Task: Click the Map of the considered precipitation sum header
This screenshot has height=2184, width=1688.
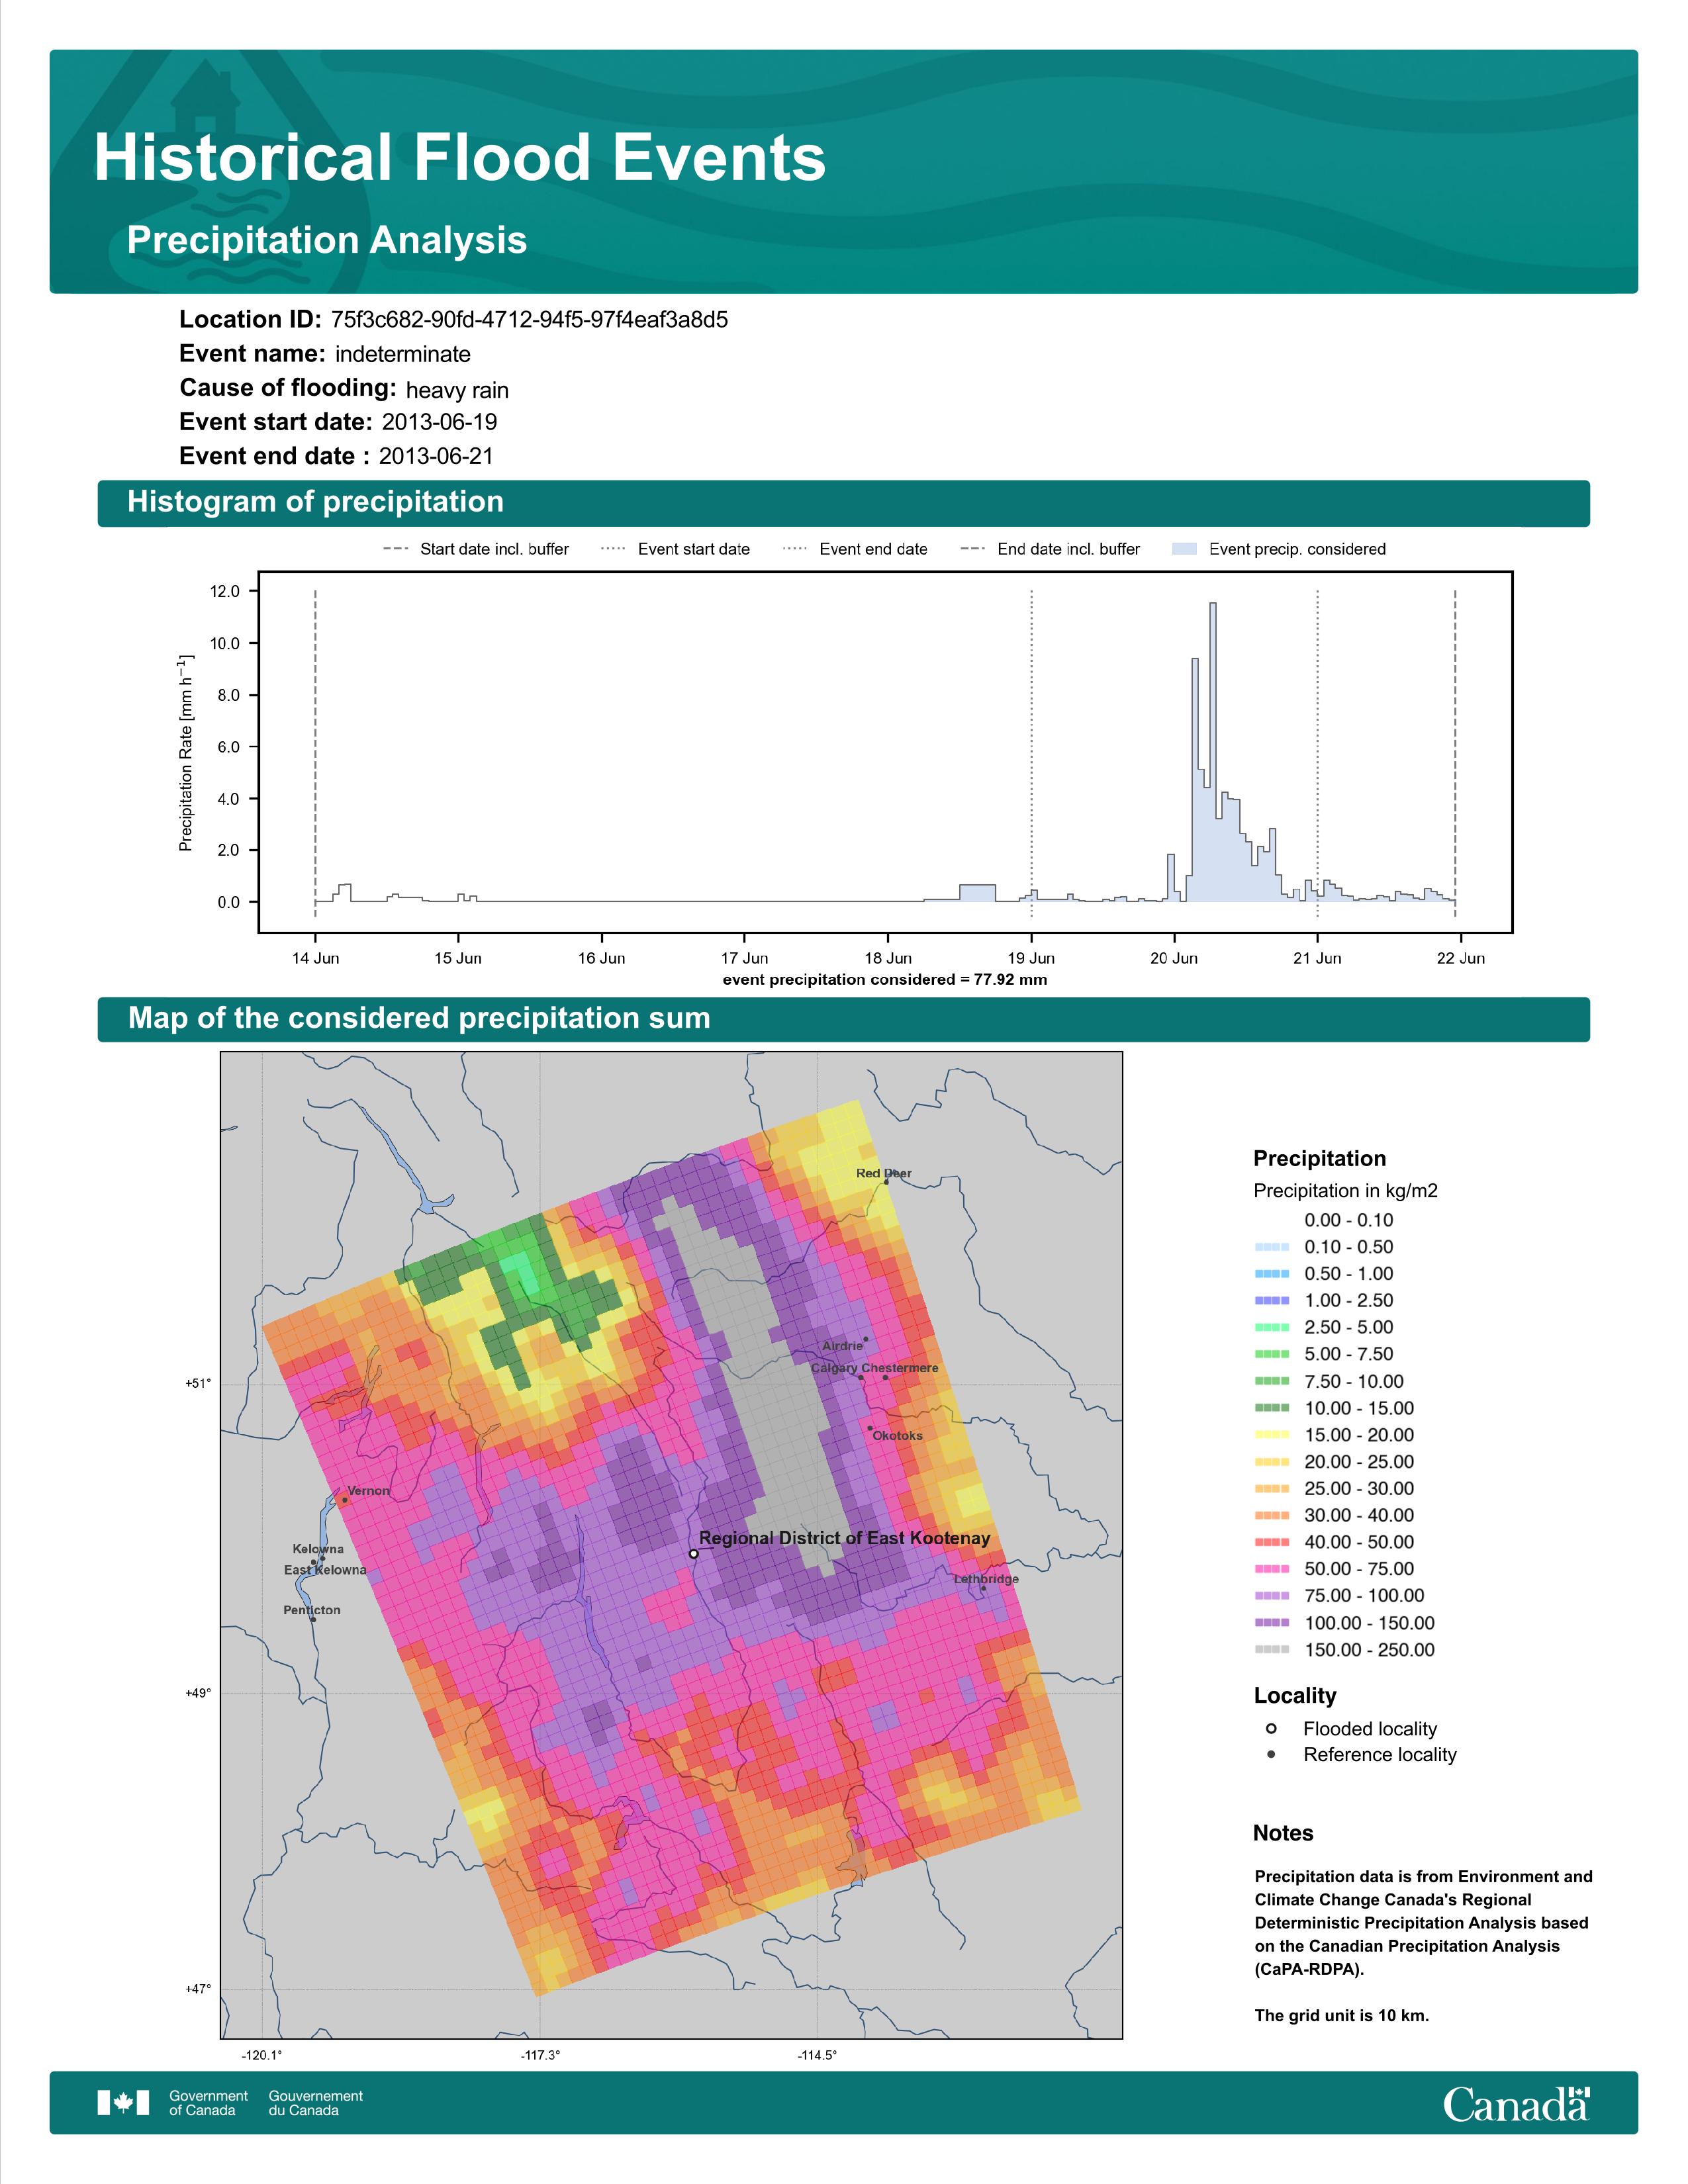Action: [419, 1018]
